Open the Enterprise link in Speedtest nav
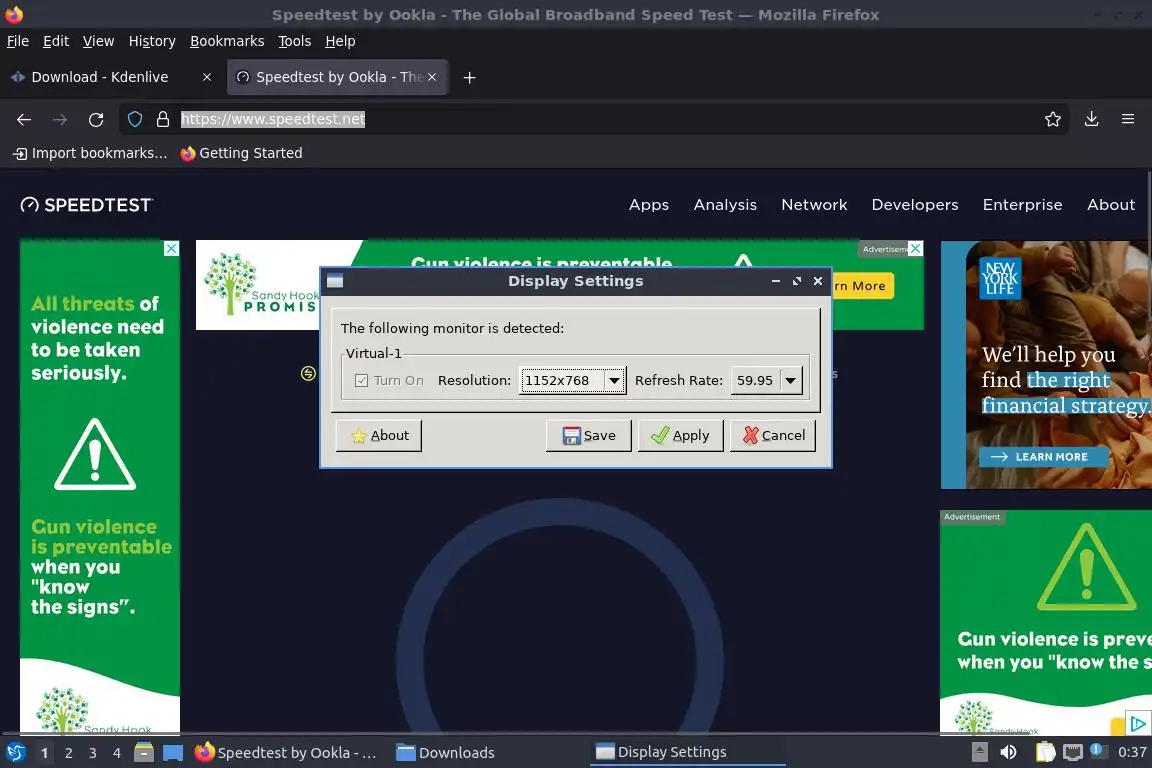 1023,205
